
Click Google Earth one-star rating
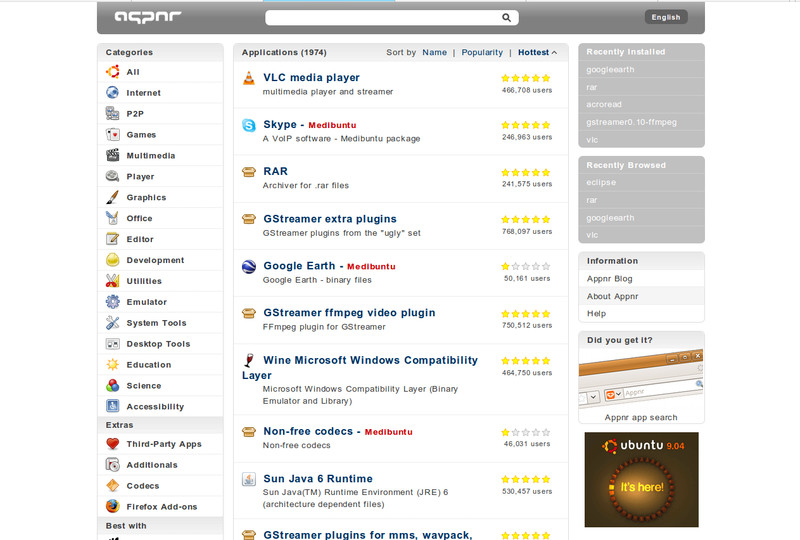click(526, 266)
